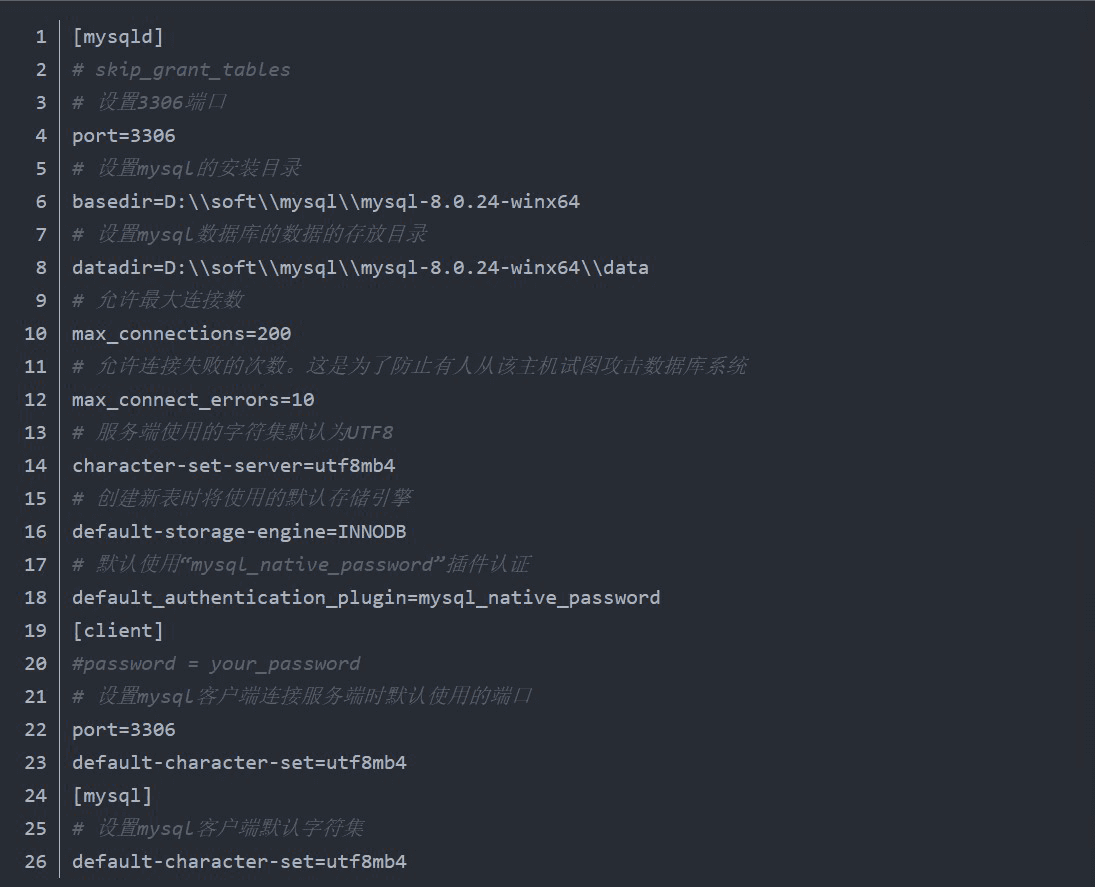The image size is (1095, 887).
Task: Click the datadir path line
Action: [360, 268]
